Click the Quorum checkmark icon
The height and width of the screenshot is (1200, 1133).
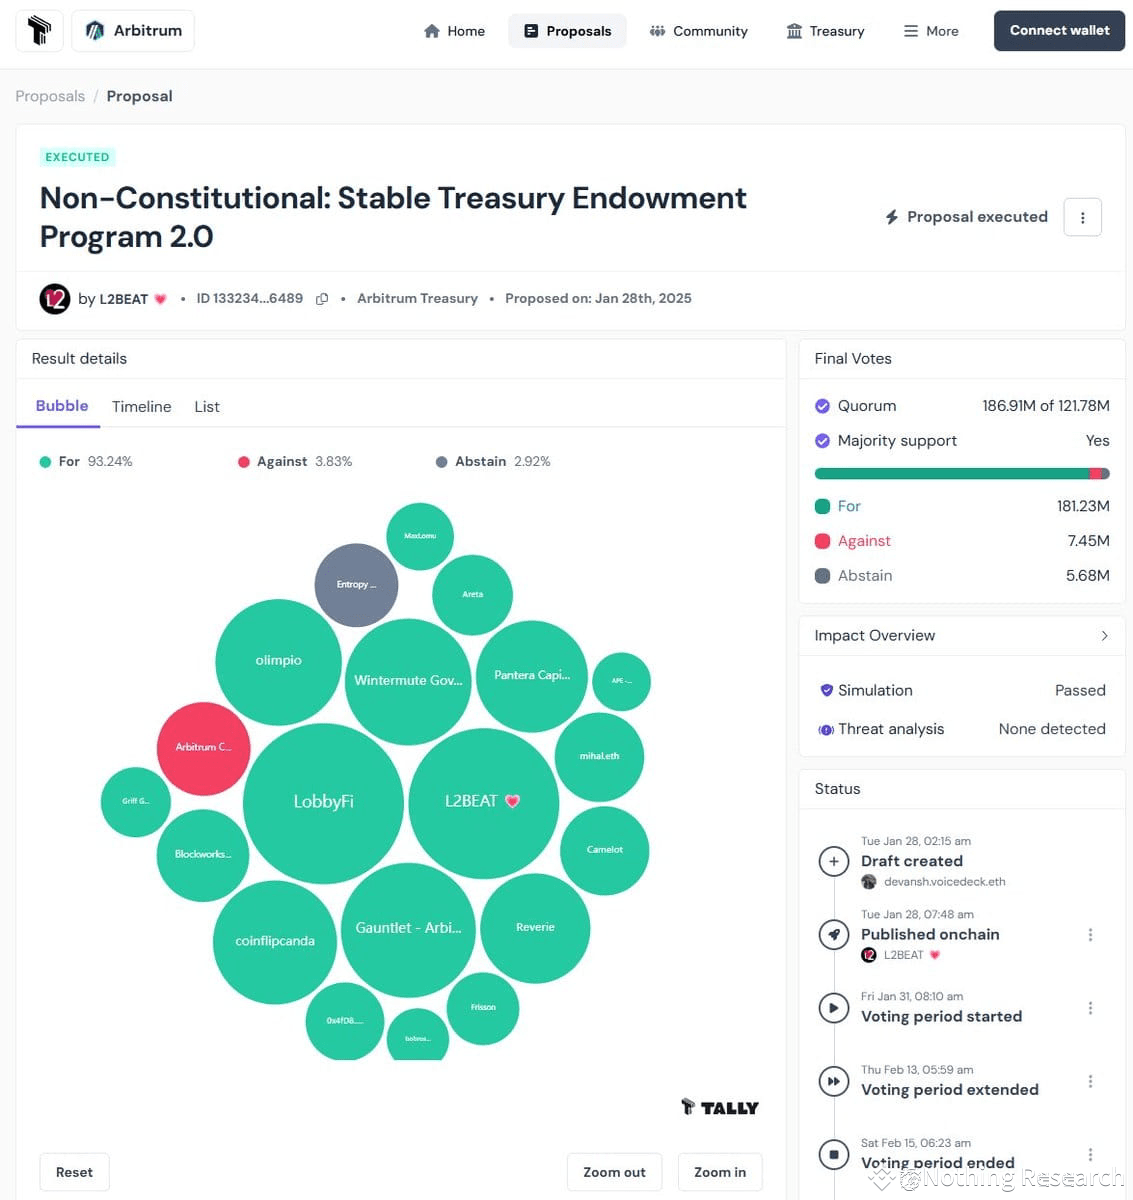(822, 406)
